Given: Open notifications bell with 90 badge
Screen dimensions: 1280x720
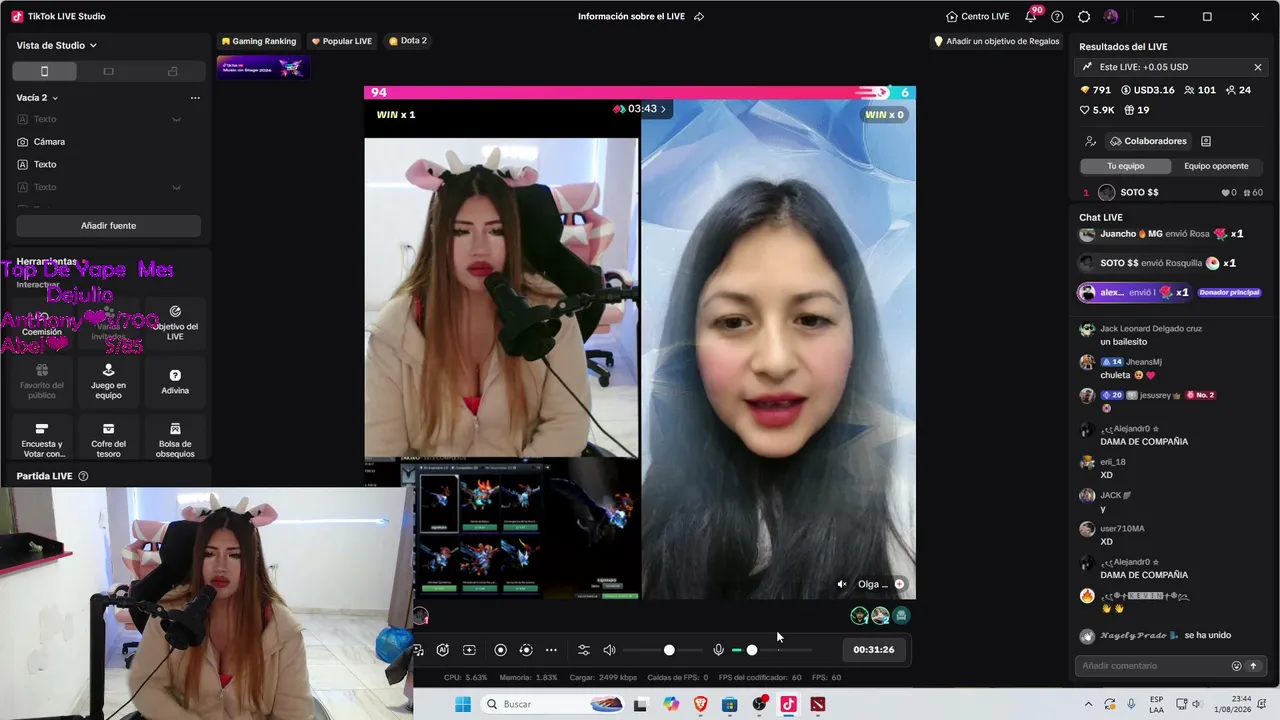Looking at the screenshot, I should pos(1031,16).
